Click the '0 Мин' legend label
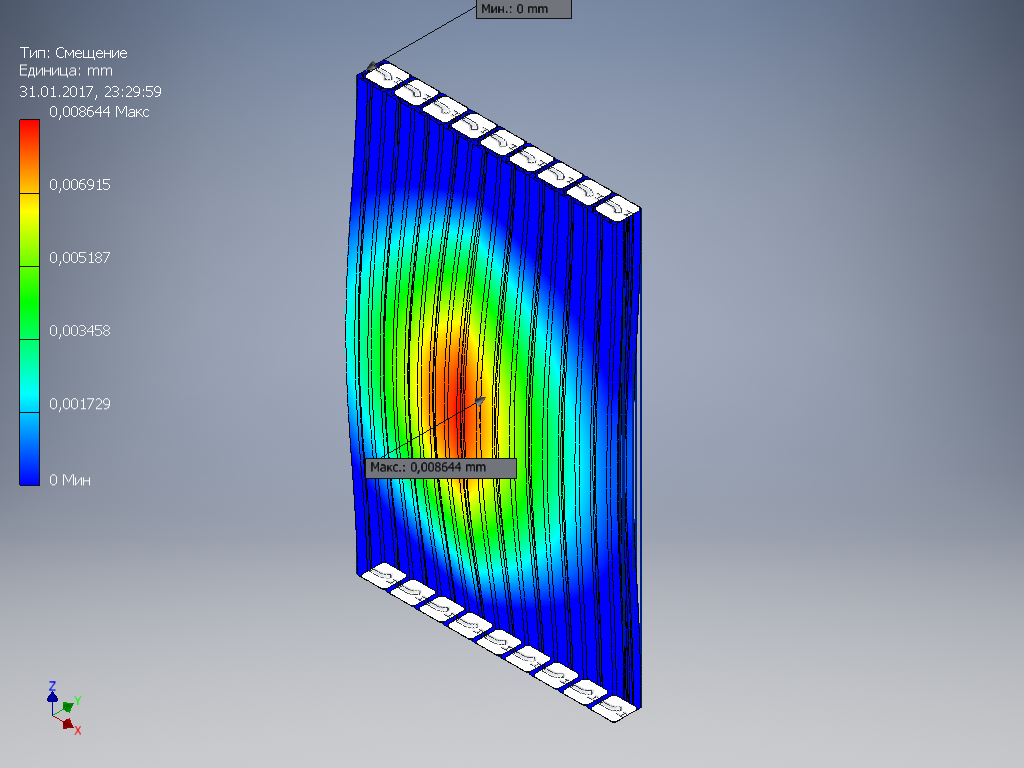 click(70, 480)
